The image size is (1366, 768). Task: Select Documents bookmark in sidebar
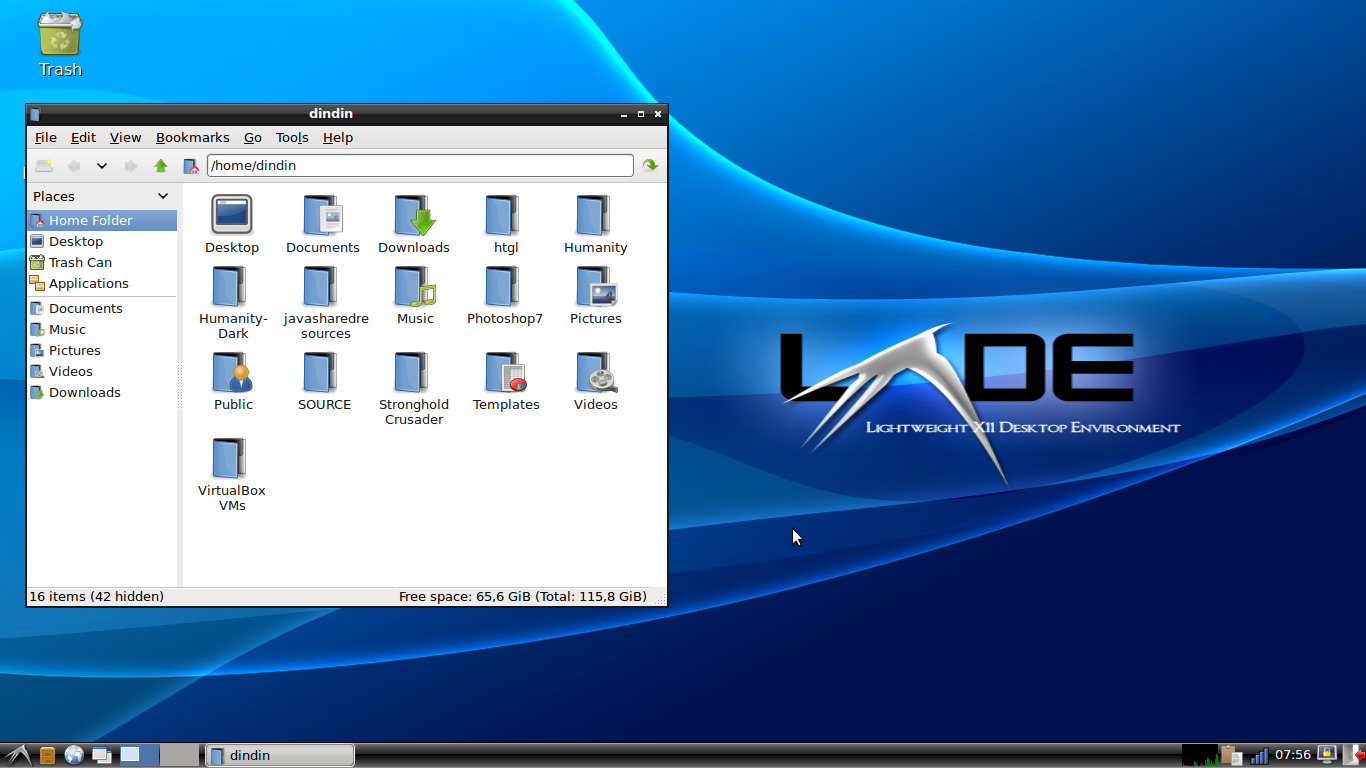(102, 308)
